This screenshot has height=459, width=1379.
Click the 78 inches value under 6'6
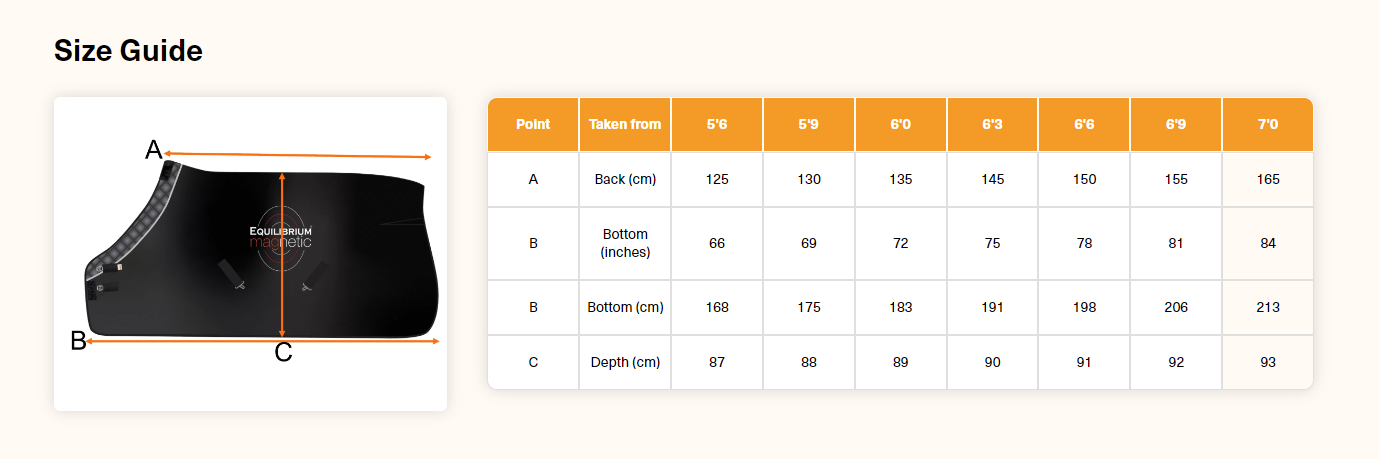1084,244
